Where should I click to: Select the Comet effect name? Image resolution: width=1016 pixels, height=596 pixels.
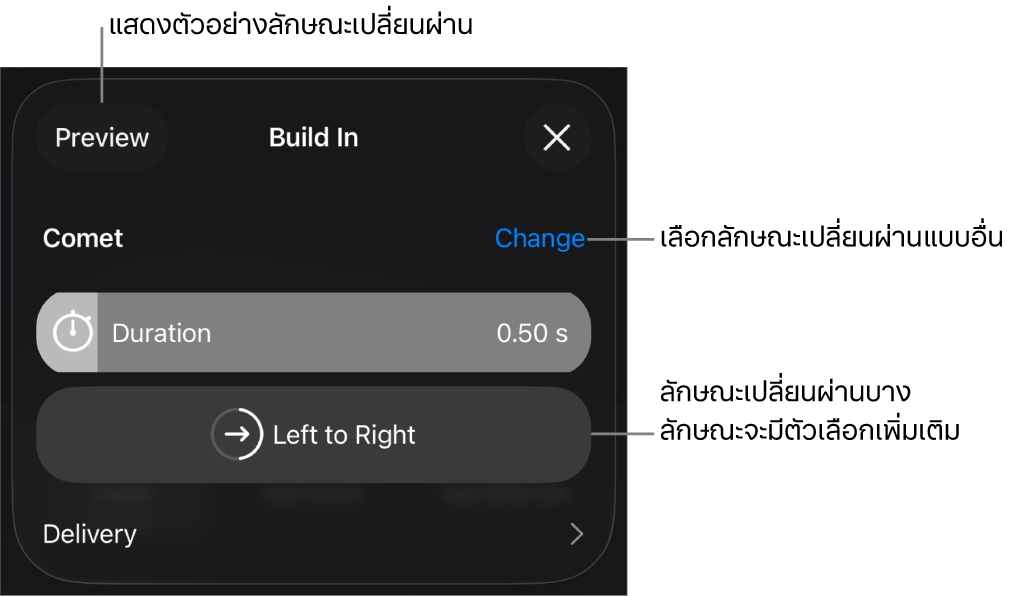click(x=83, y=239)
